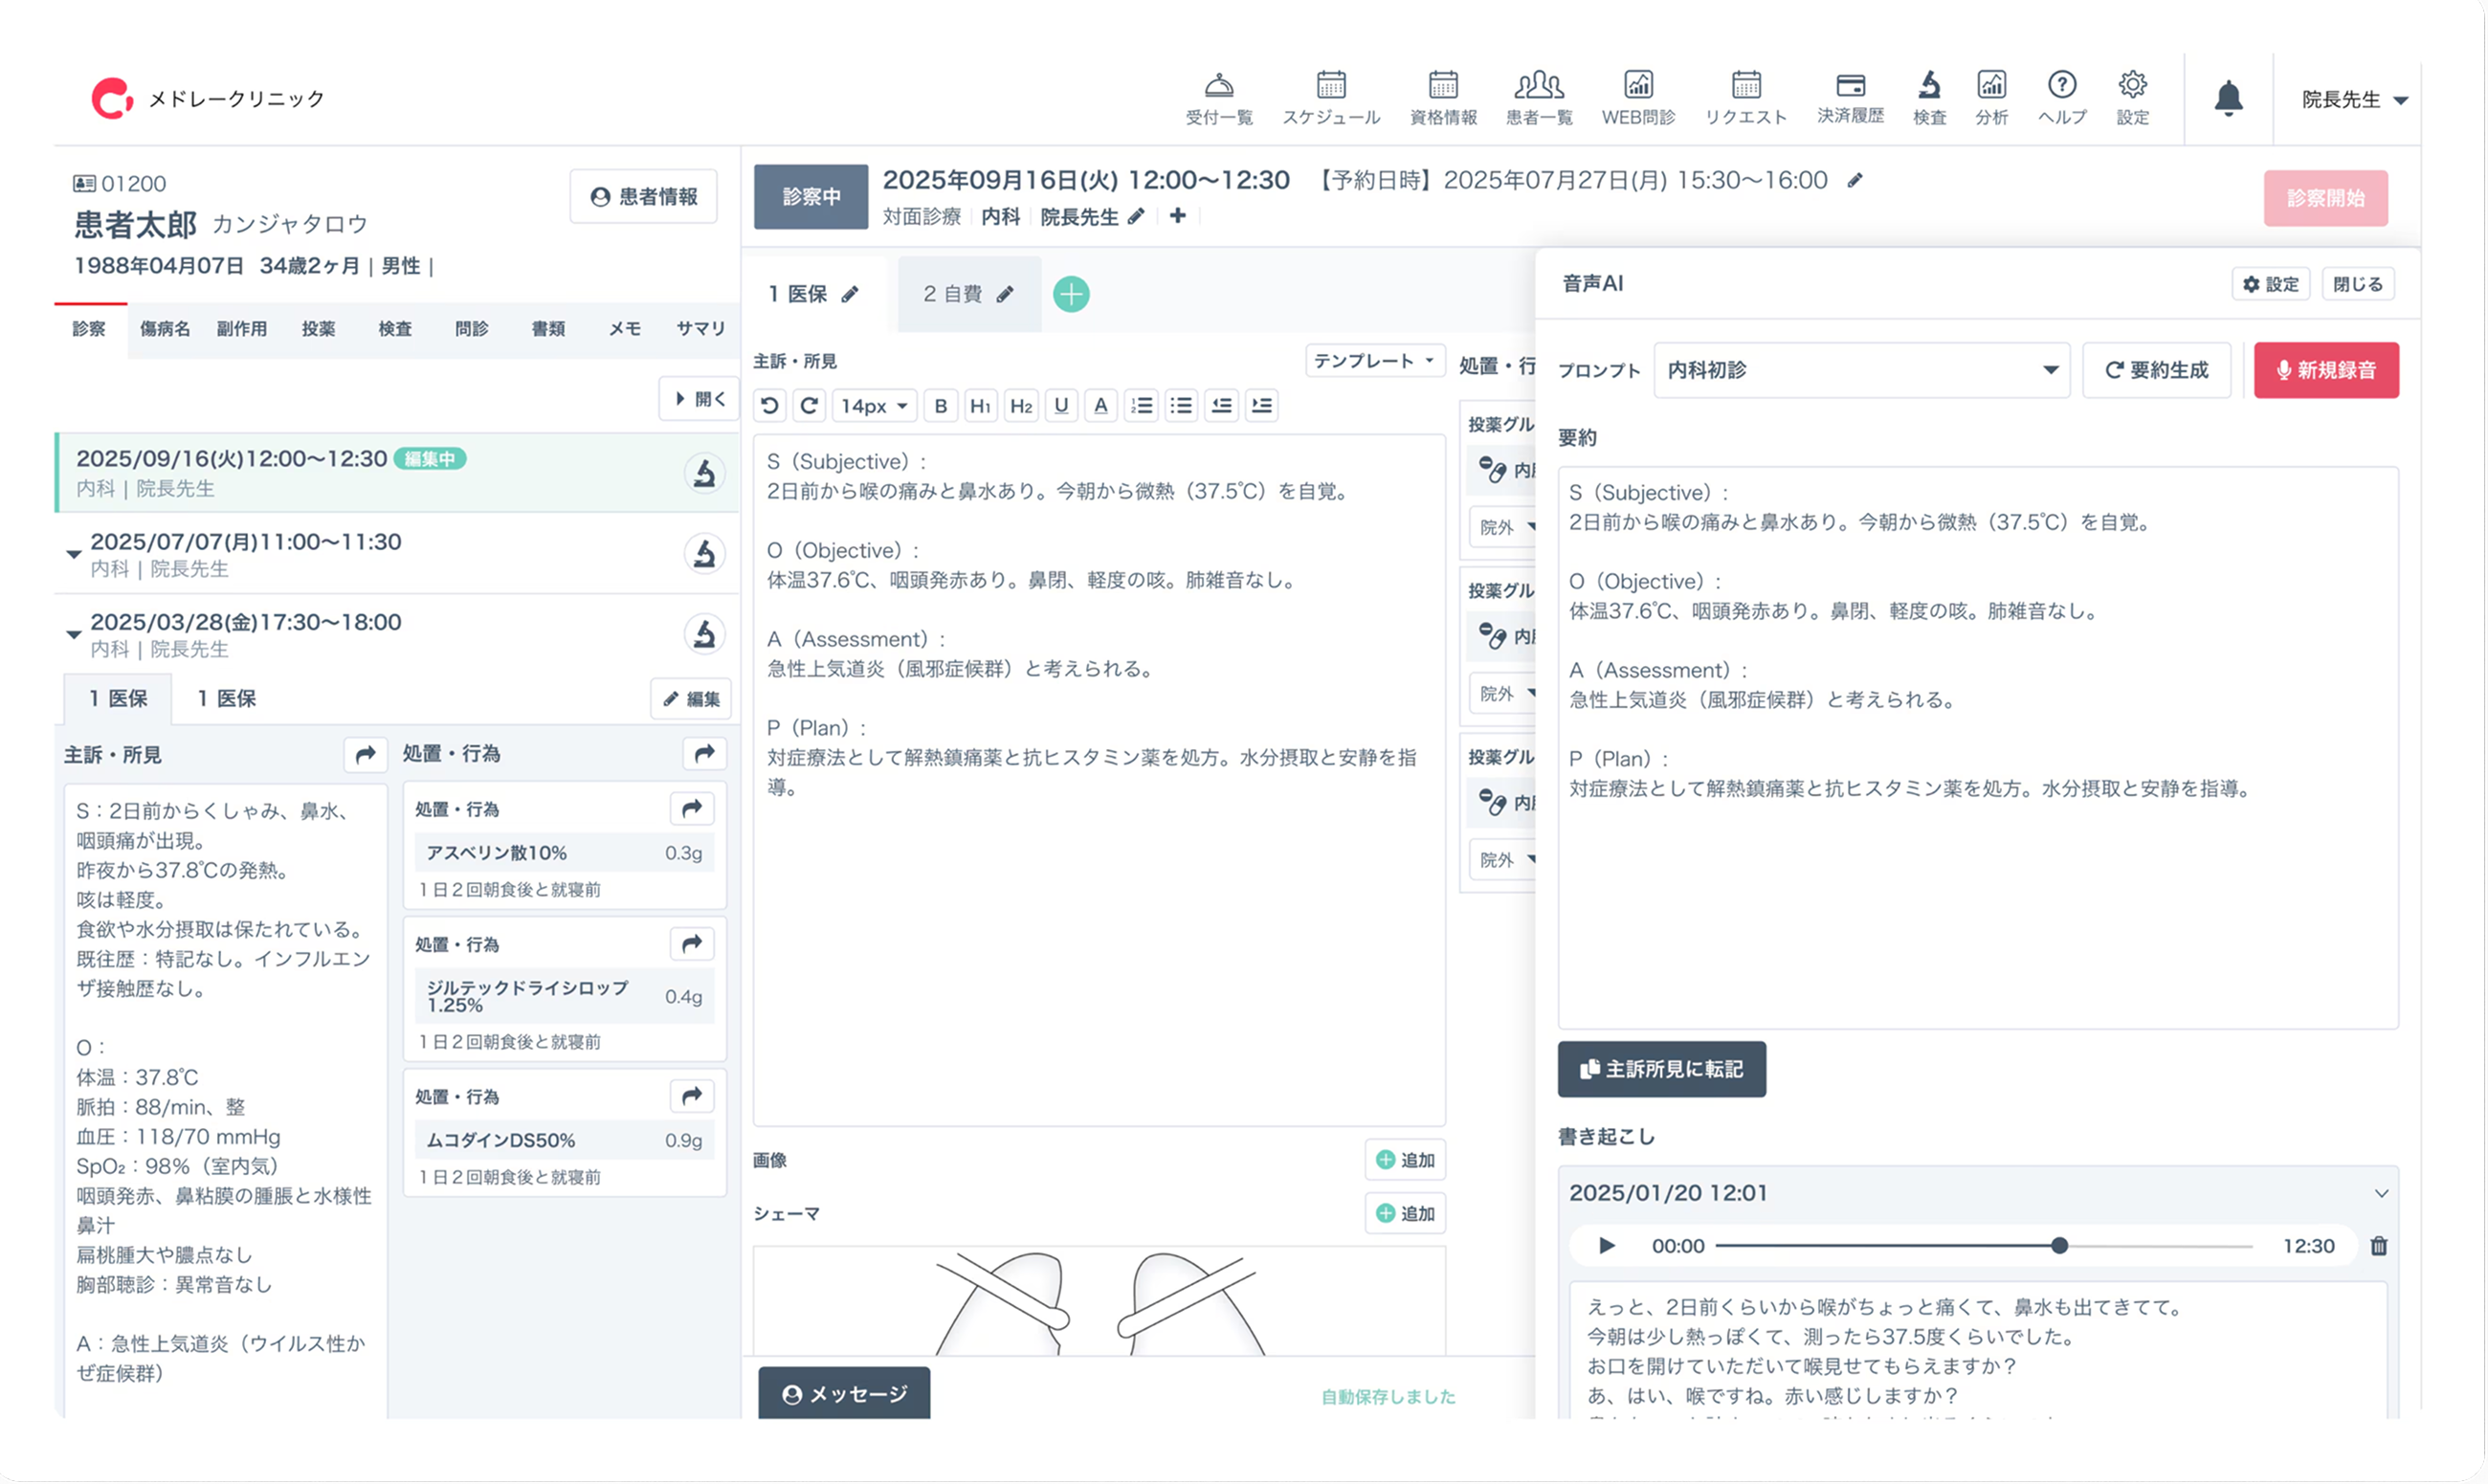The height and width of the screenshot is (1484, 2488).
Task: Copy アスベリン散10% prescription with arrow icon
Action: [691, 809]
